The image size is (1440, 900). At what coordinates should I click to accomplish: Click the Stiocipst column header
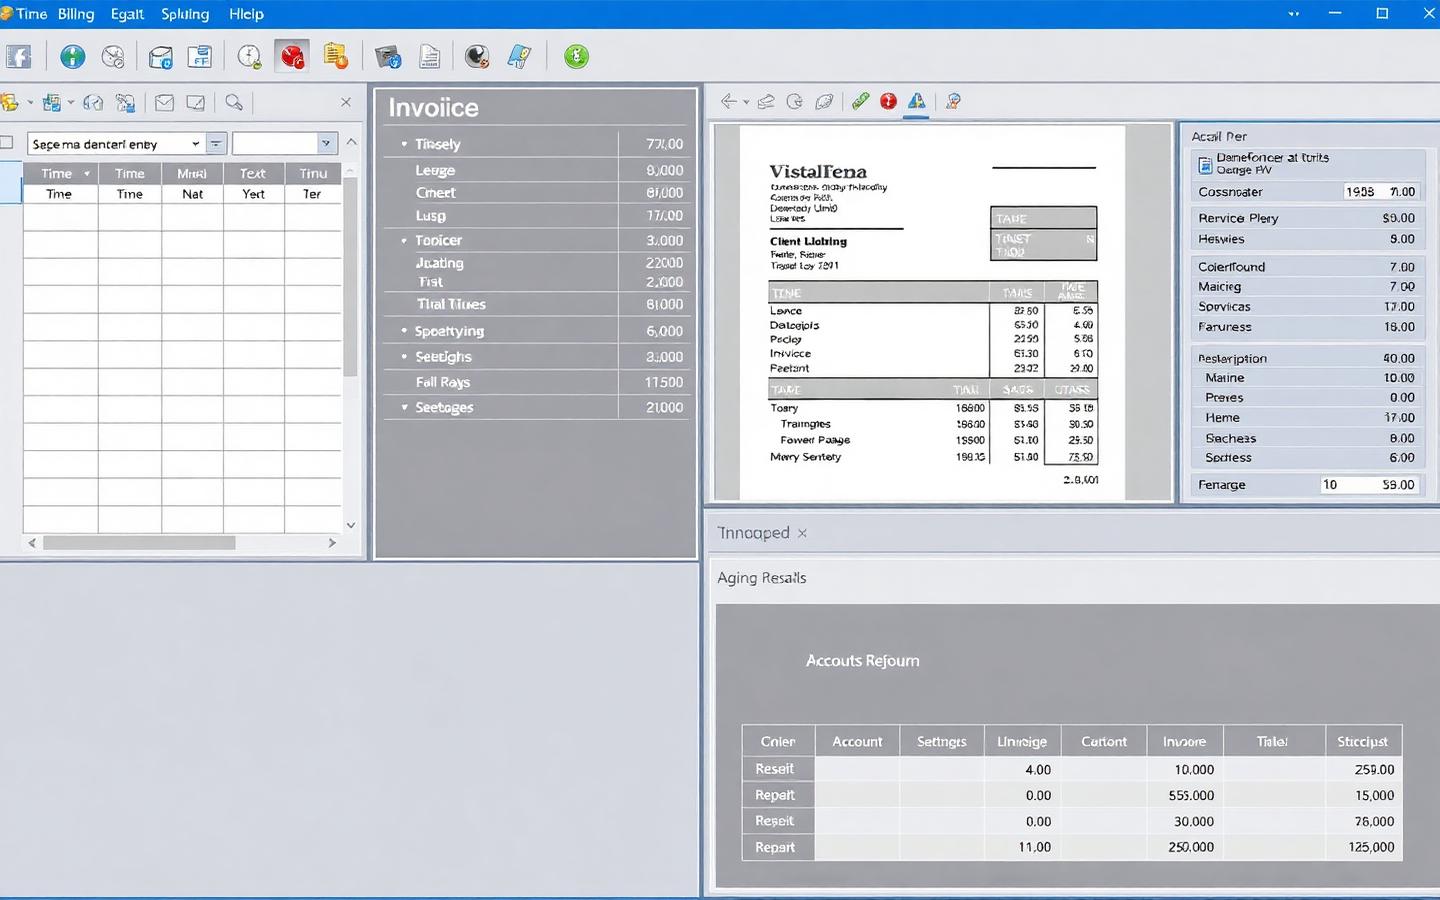1362,742
